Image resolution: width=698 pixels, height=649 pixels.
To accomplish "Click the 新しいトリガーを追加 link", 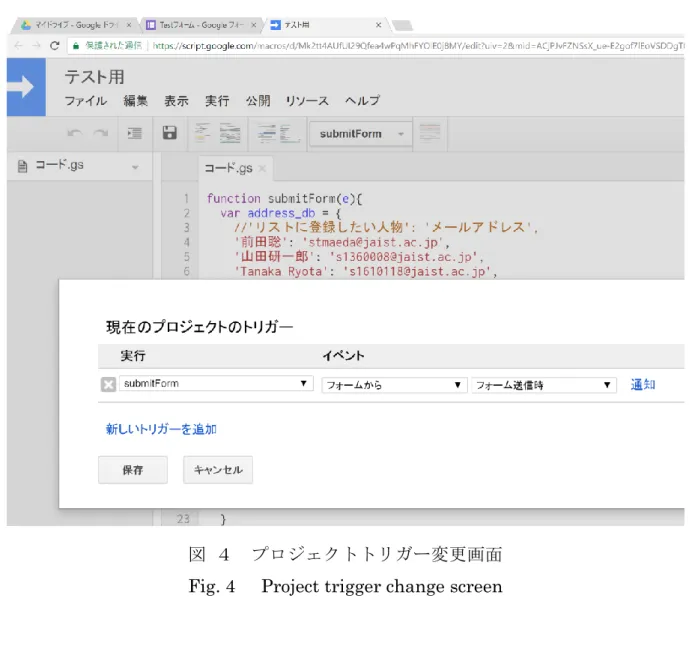I will (161, 429).
